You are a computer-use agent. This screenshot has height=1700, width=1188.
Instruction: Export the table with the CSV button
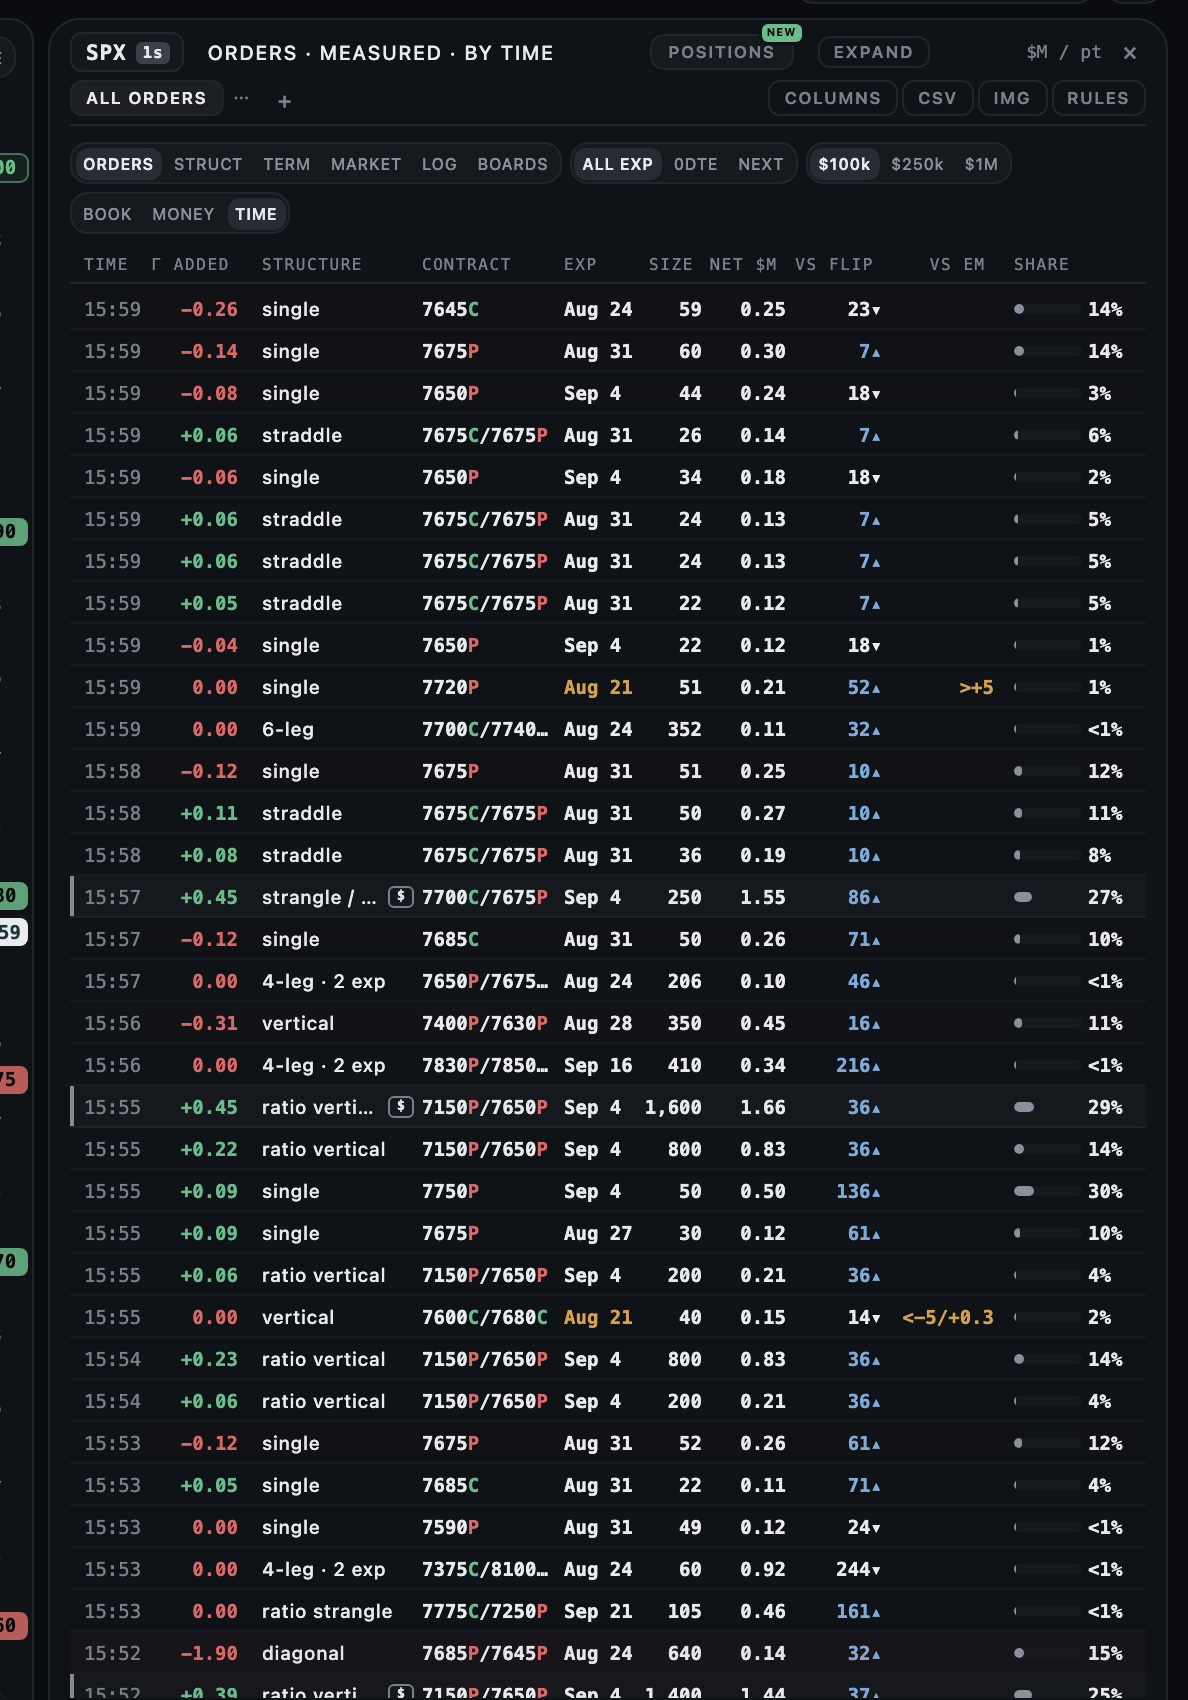tap(937, 98)
